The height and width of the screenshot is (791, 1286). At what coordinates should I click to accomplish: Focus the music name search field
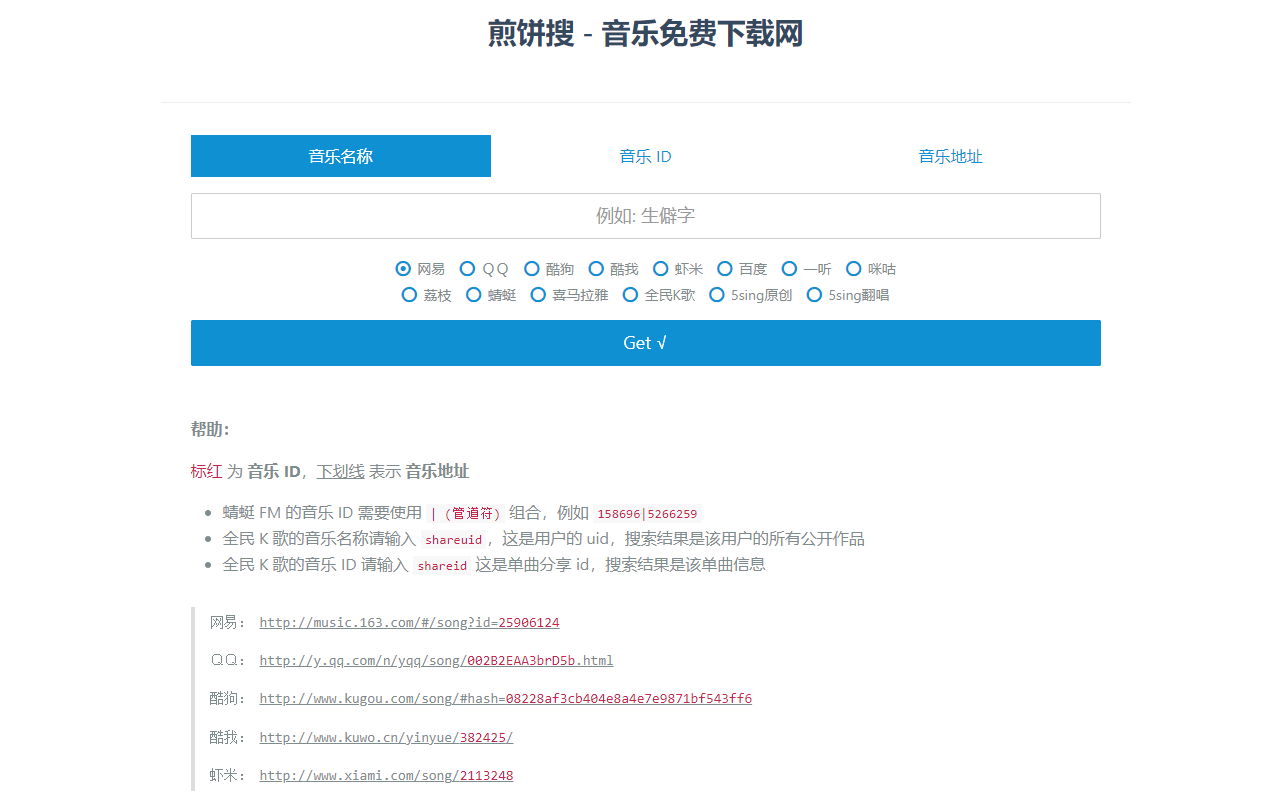tap(645, 216)
